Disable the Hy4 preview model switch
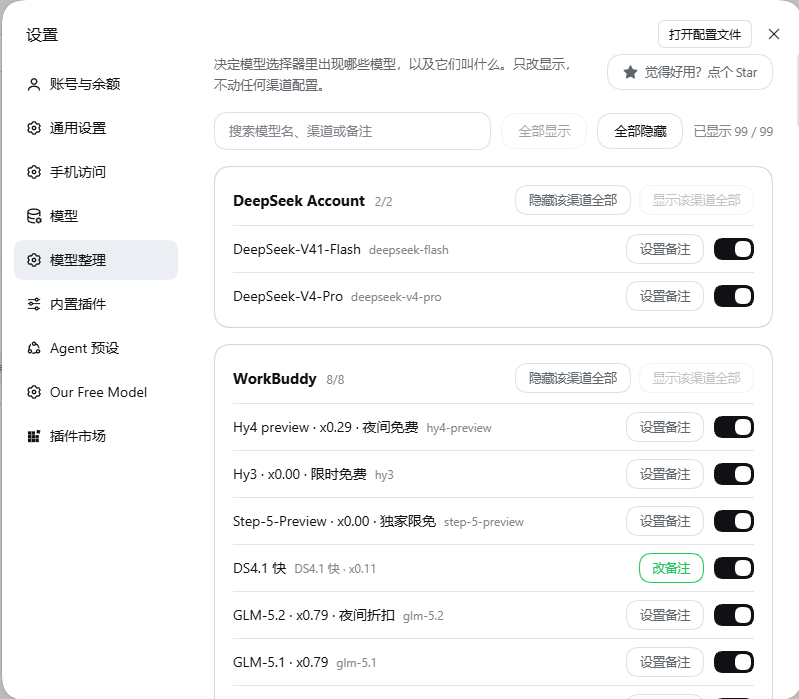Viewport: 799px width, 699px height. pos(733,427)
